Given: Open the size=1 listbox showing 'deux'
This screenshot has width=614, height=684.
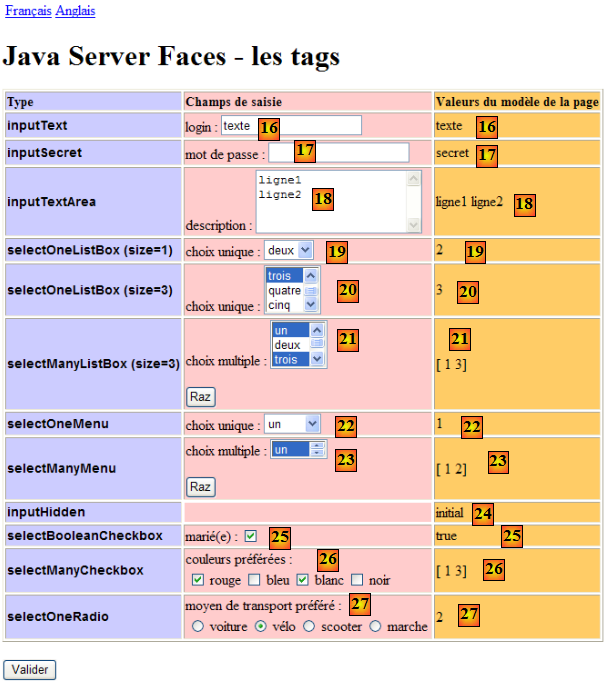Looking at the screenshot, I should tap(289, 250).
